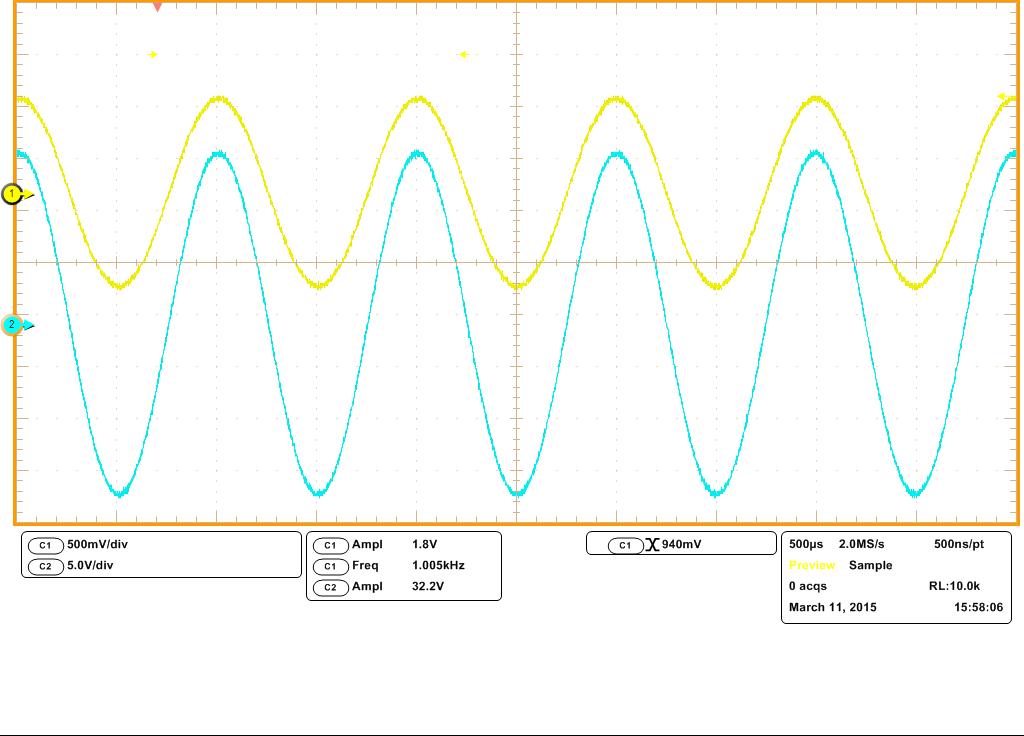Viewport: 1024px width, 736px height.
Task: Select the 500mV/div channel 1 scale text
Action: (x=97, y=544)
